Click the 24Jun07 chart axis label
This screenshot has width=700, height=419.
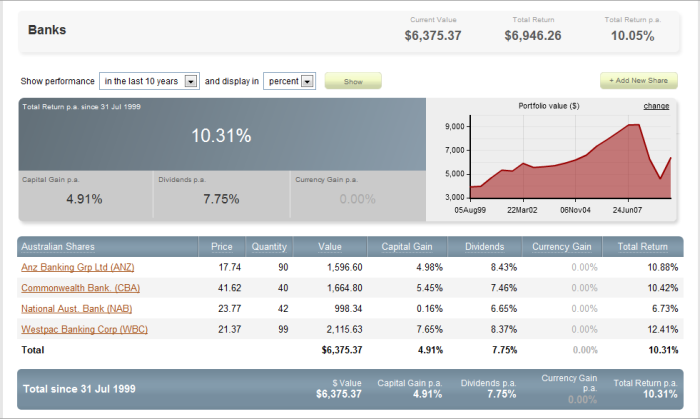(627, 210)
